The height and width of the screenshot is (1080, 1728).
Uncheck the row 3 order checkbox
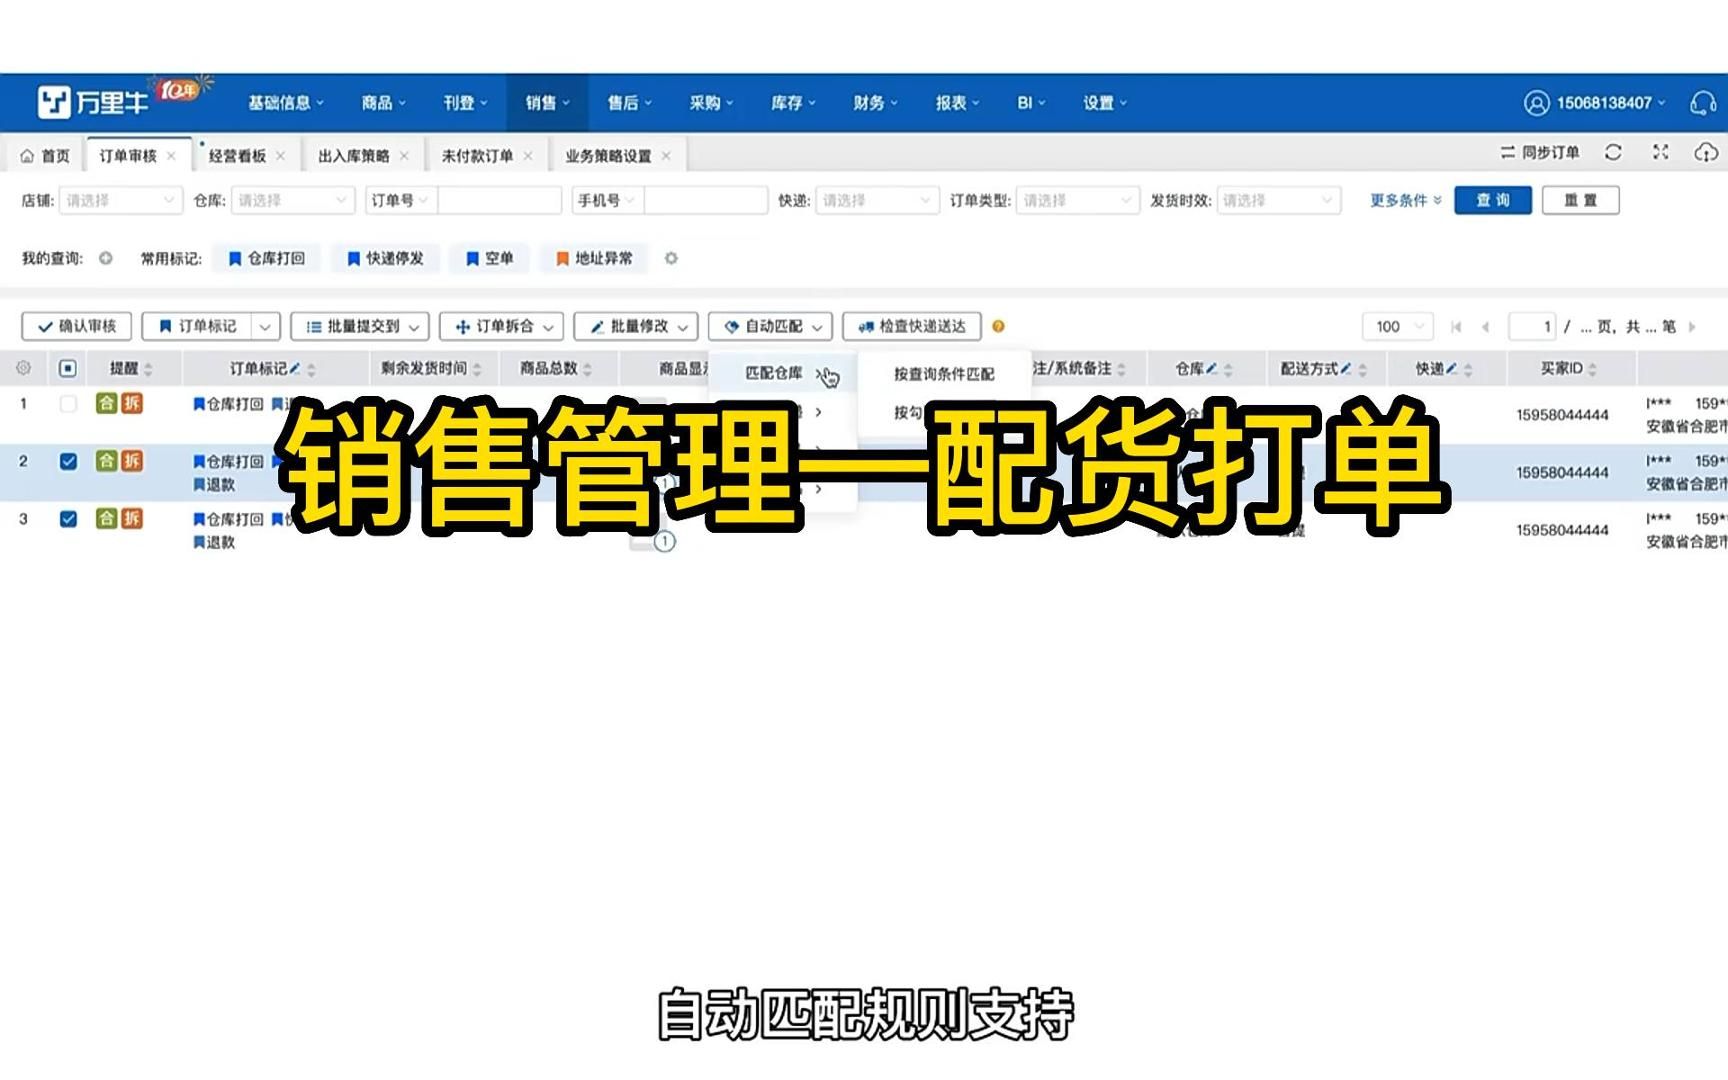[68, 519]
